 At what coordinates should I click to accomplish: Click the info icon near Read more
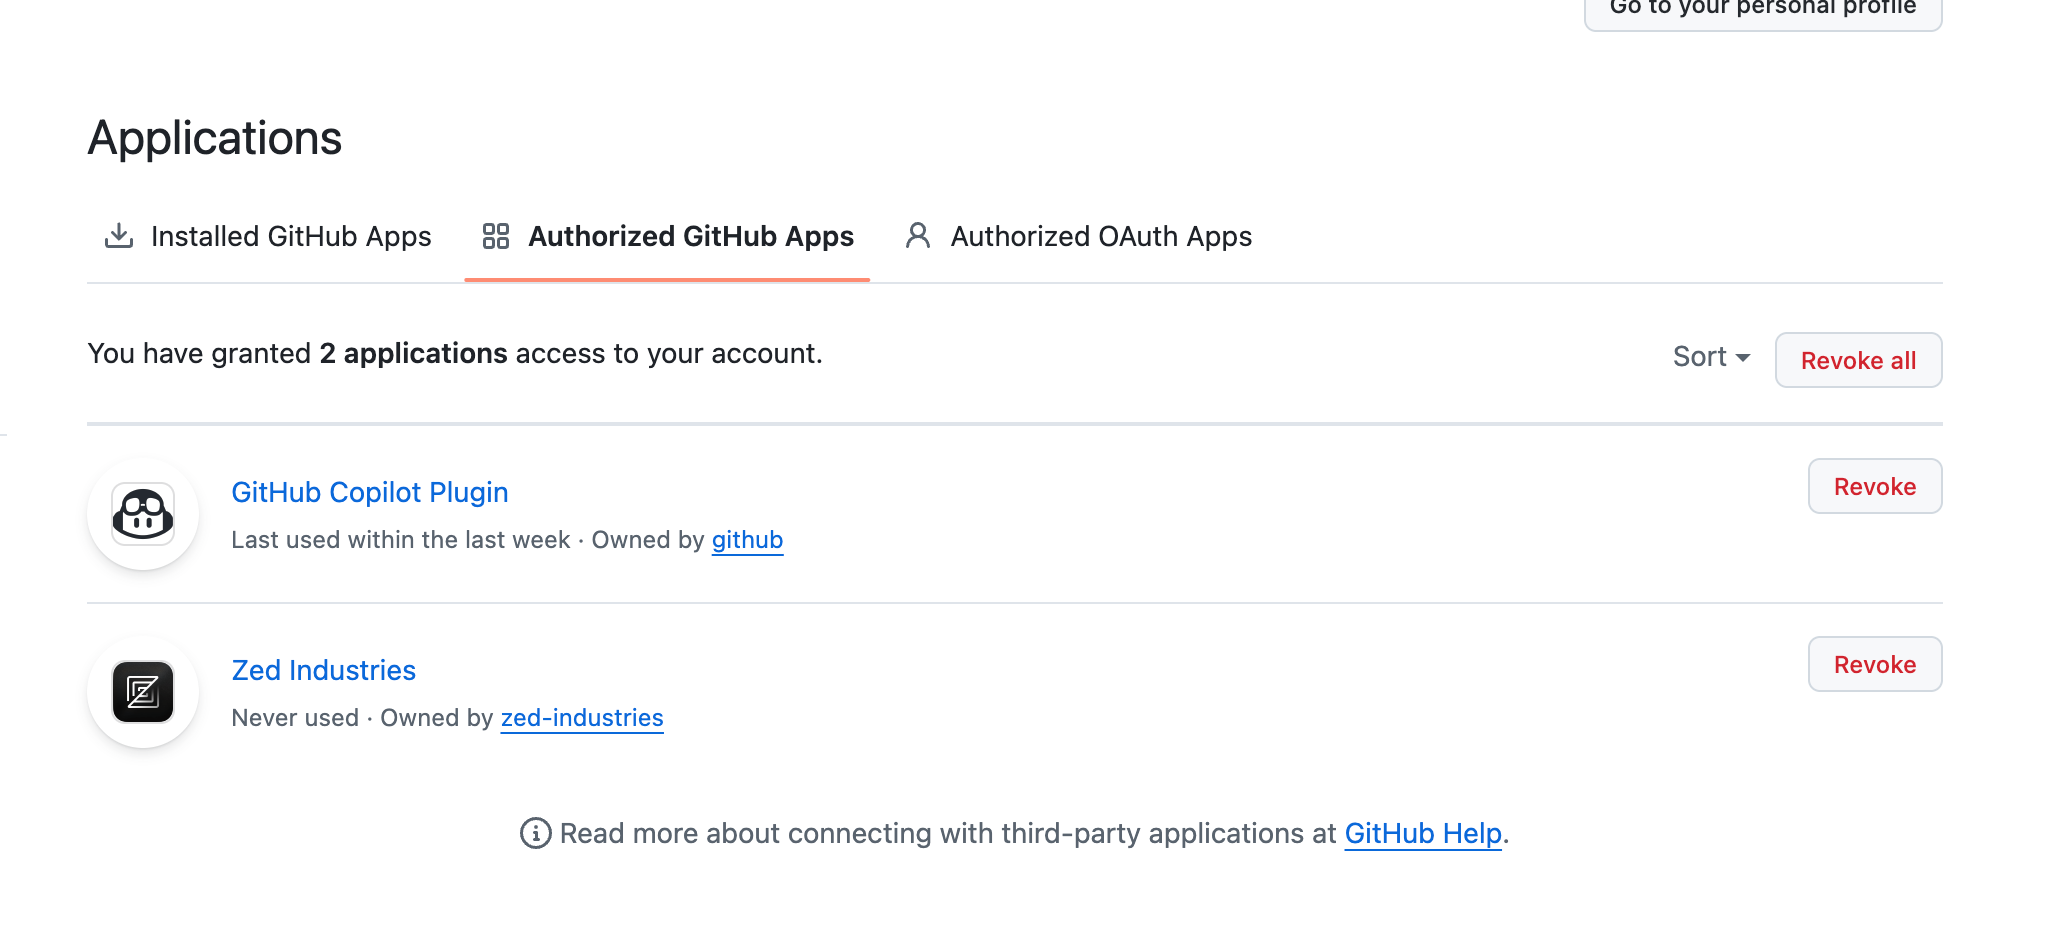(x=536, y=833)
